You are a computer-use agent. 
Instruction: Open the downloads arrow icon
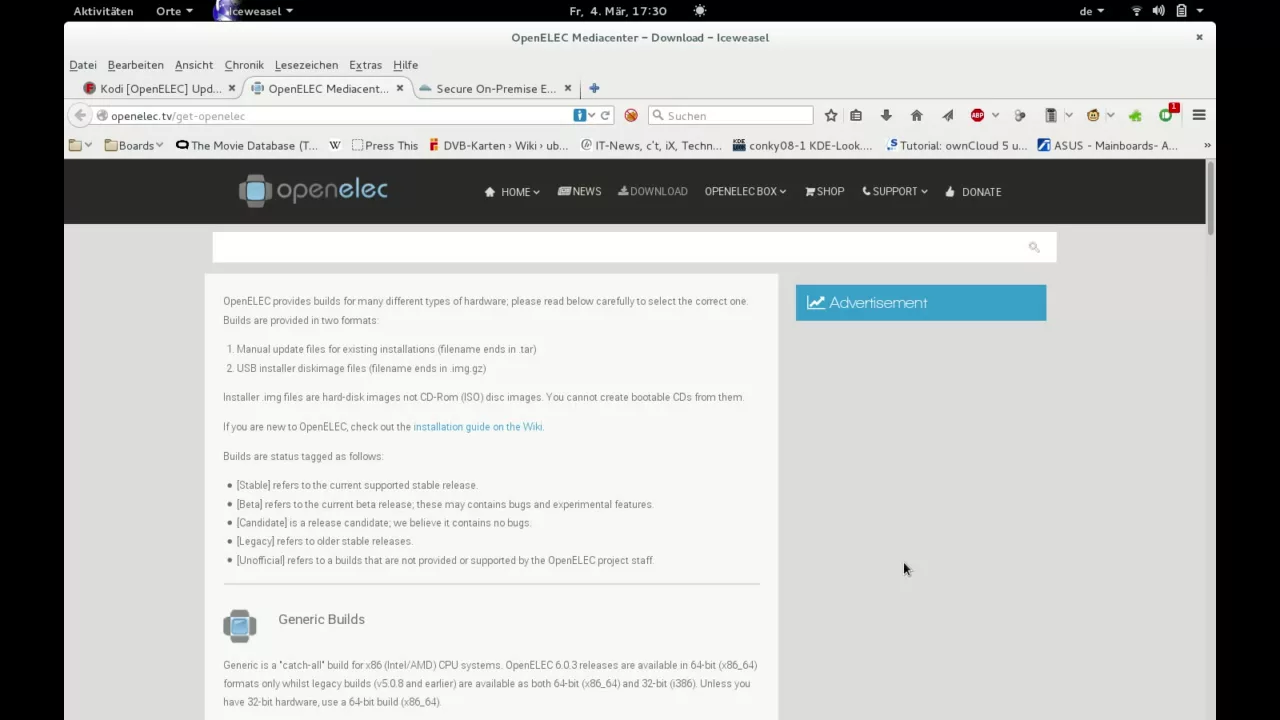[886, 115]
